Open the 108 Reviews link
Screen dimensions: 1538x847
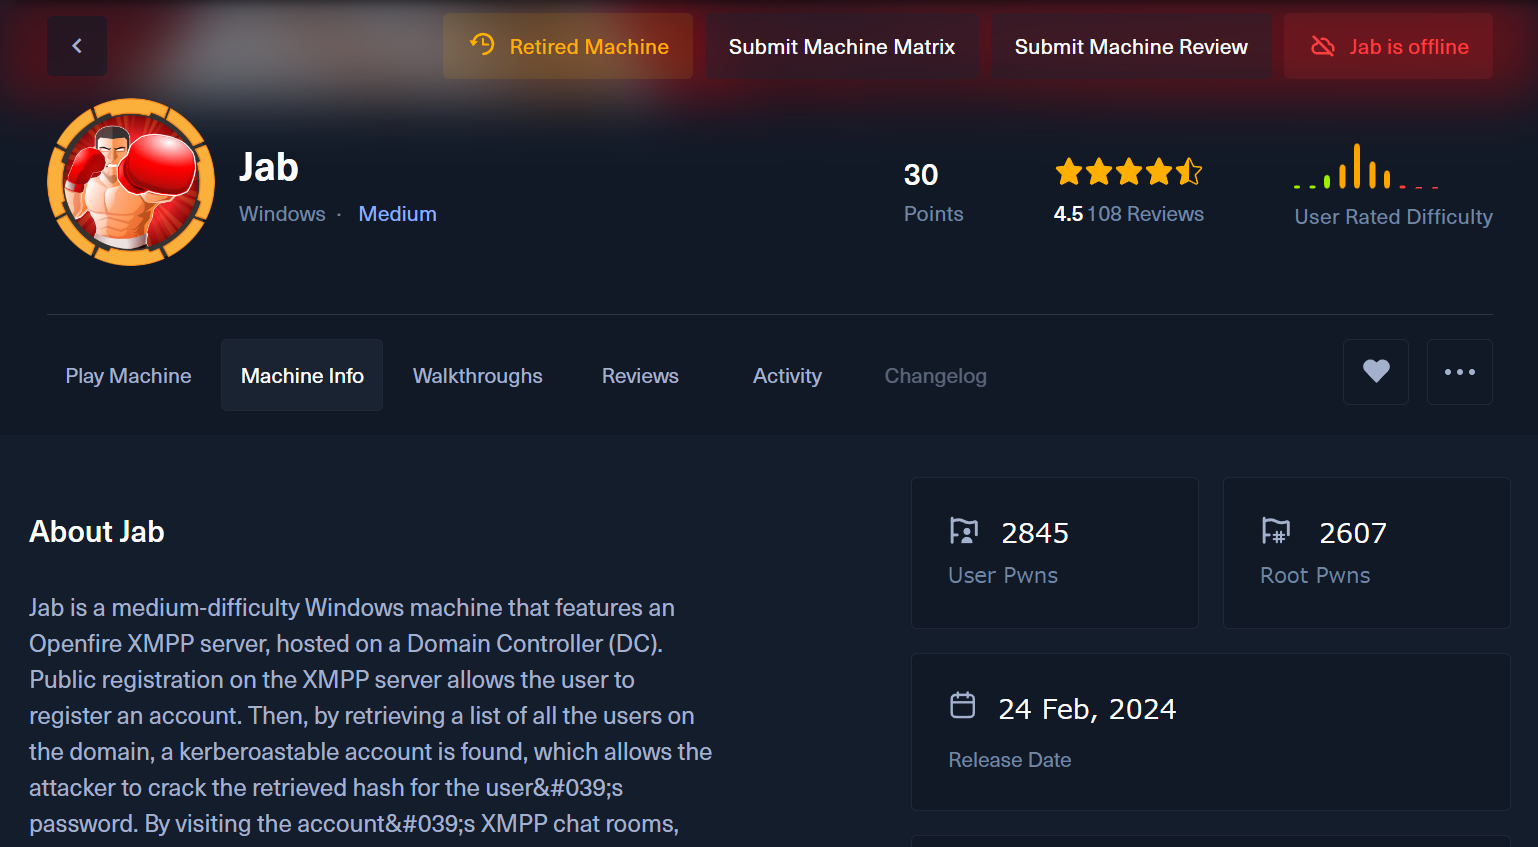pos(1145,214)
